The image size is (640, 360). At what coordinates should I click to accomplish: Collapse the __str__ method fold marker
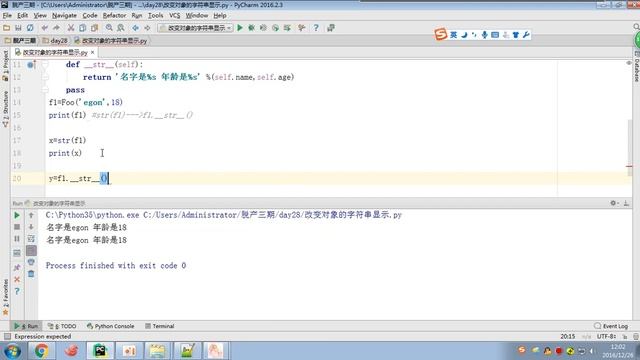tap(45, 64)
